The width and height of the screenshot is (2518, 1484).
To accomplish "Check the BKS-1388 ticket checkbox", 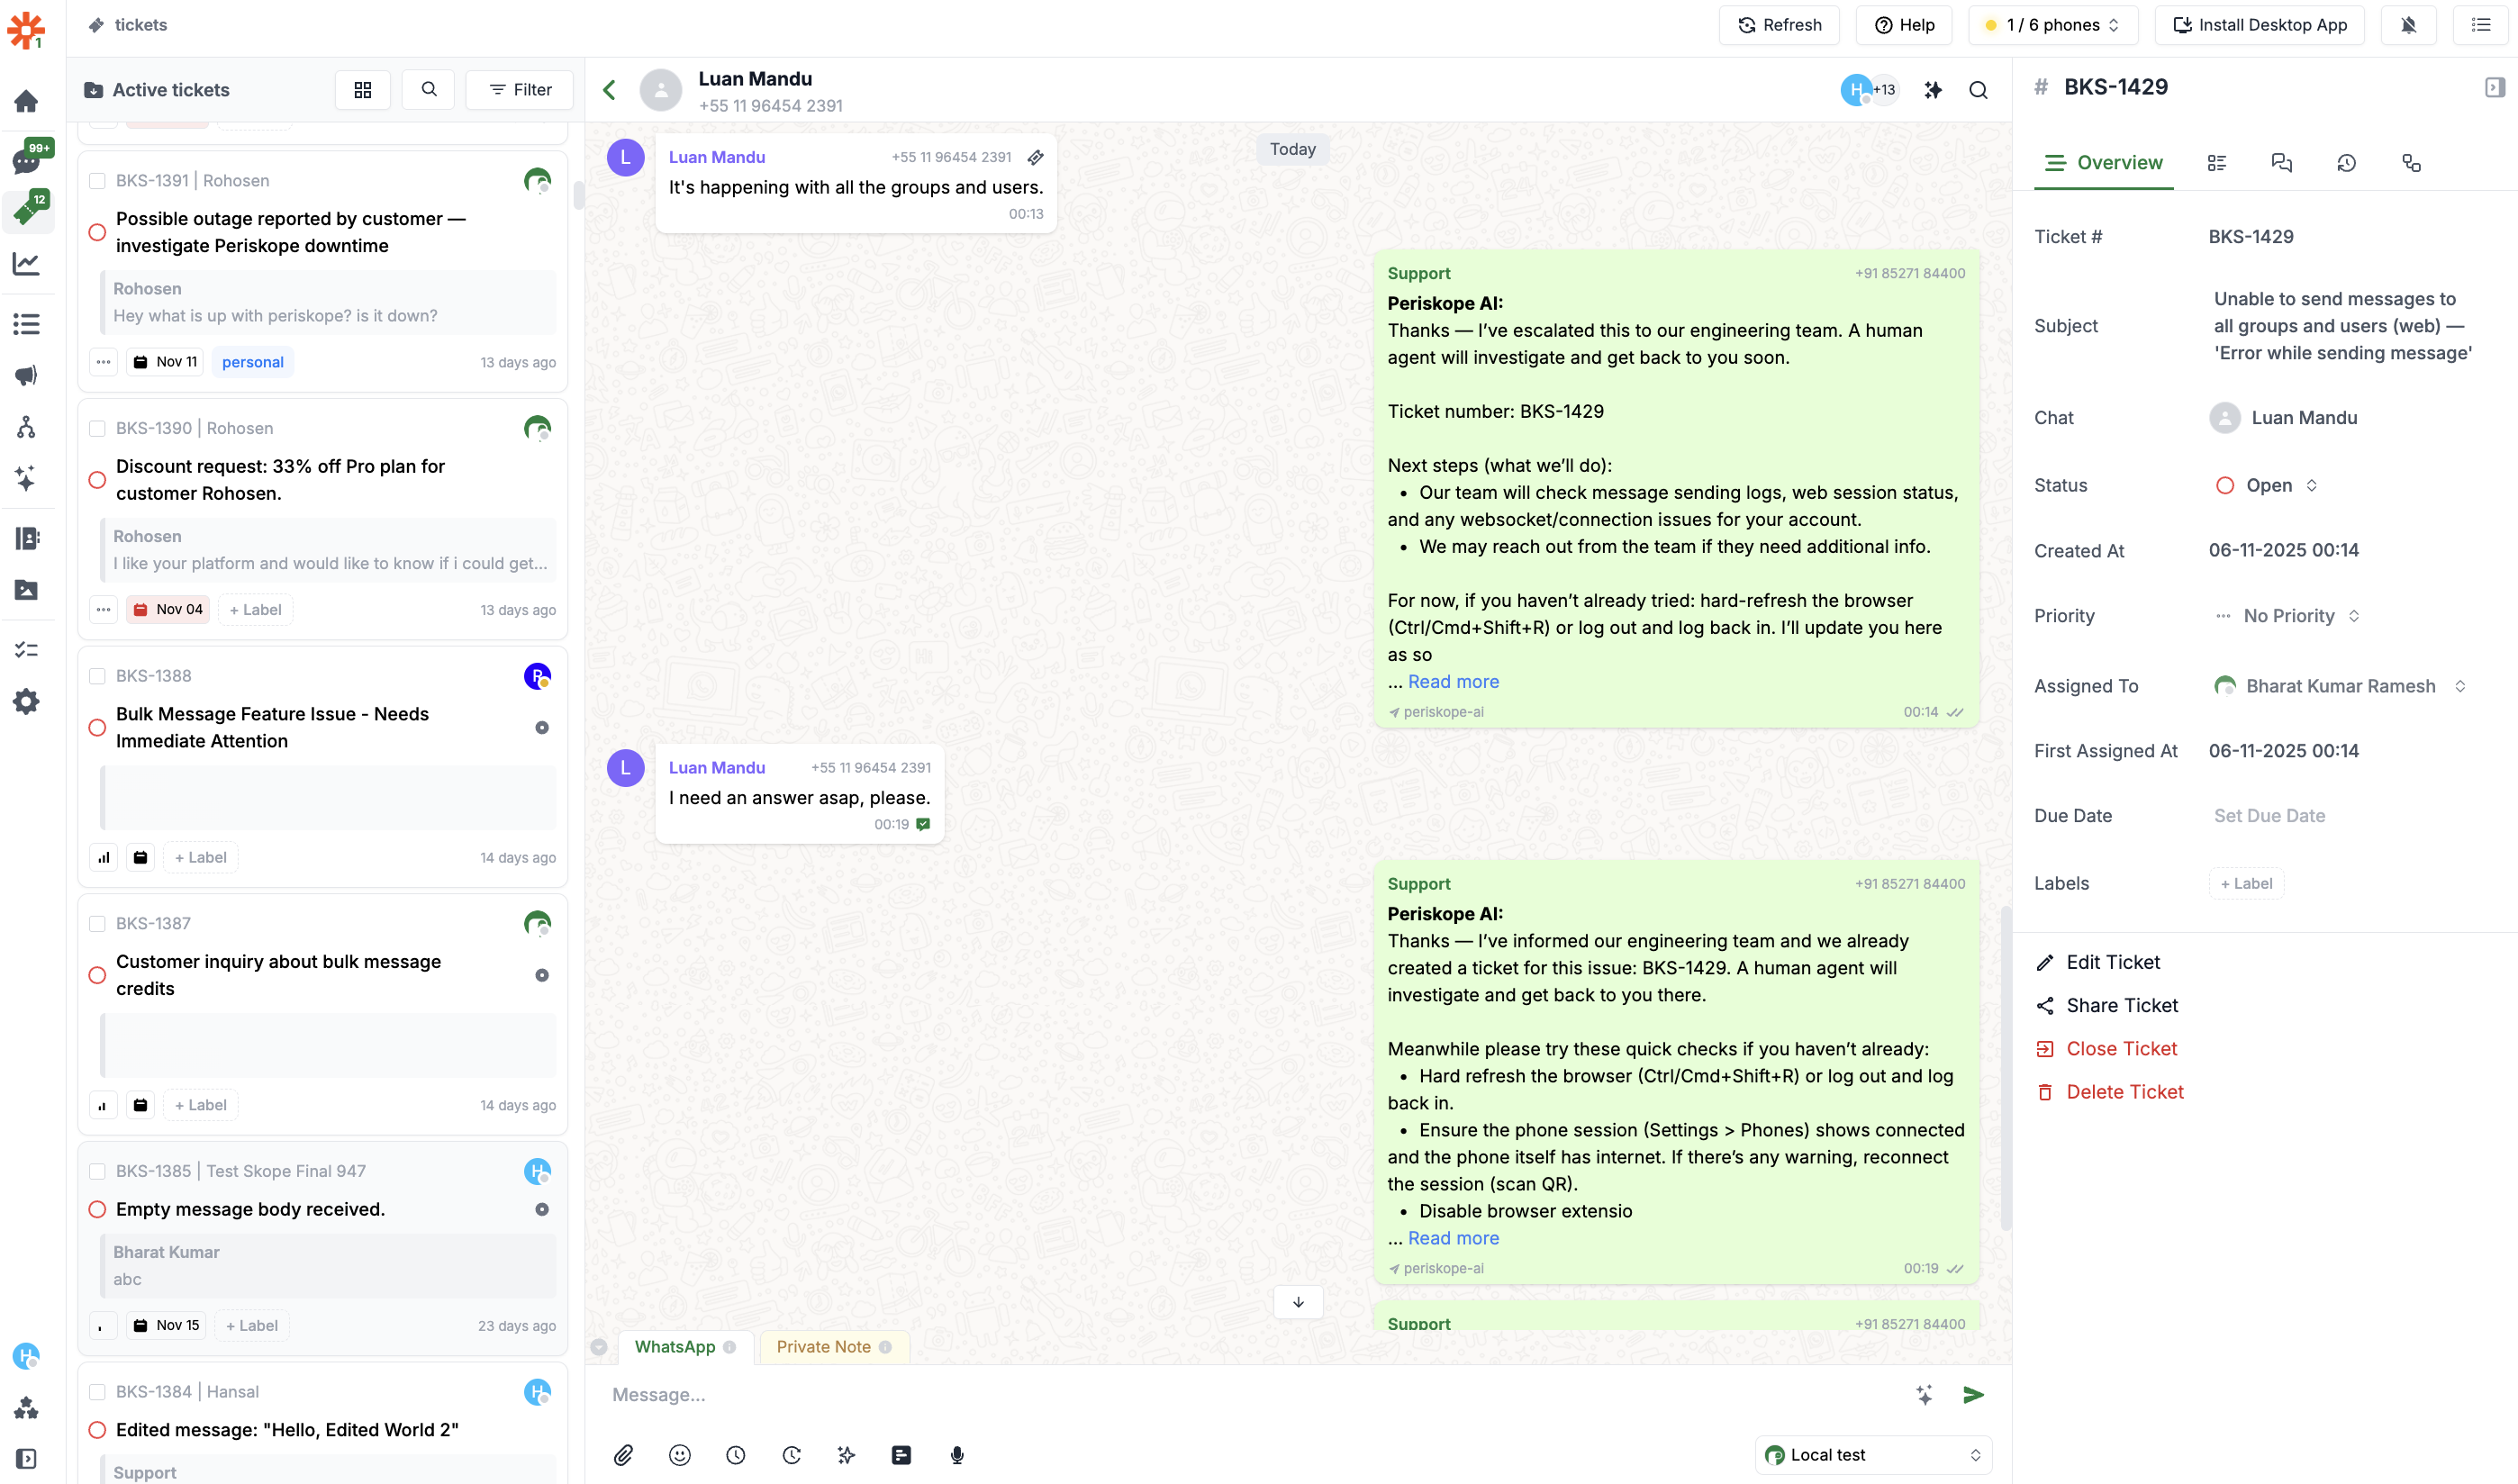I will [97, 676].
